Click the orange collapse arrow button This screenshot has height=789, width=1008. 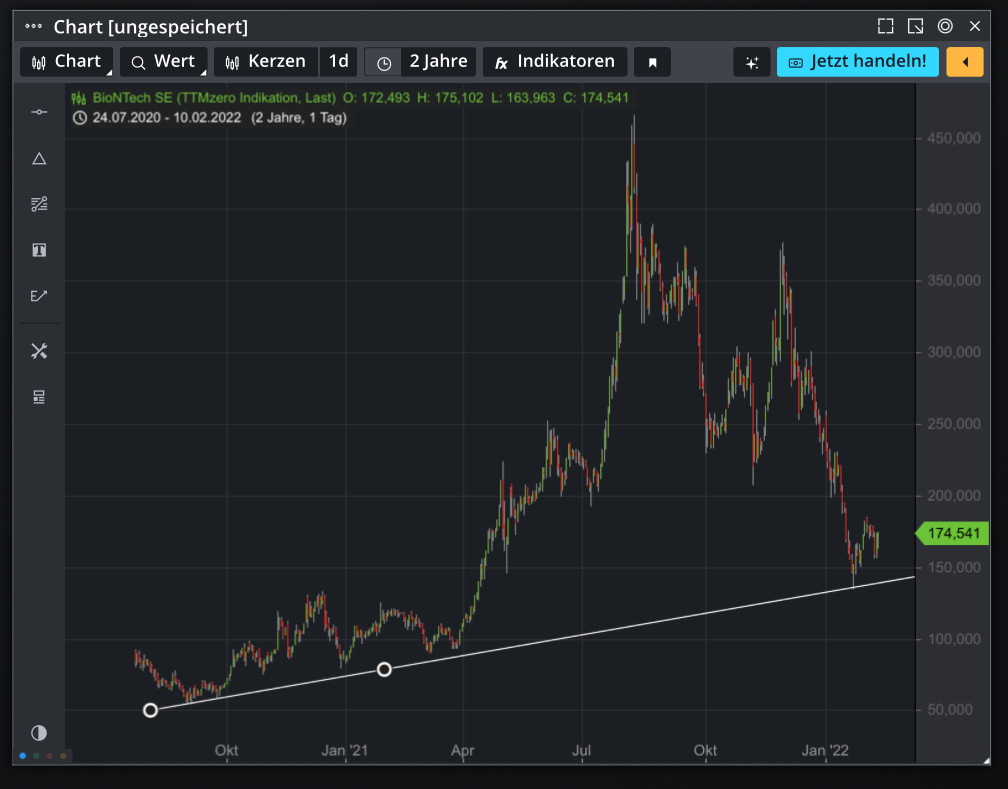[x=964, y=61]
